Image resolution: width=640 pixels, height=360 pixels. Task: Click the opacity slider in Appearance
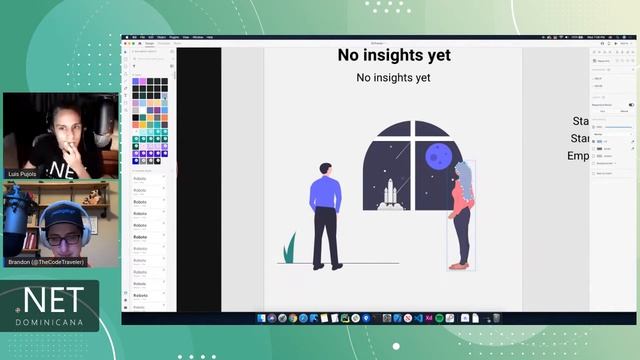pyautogui.click(x=618, y=127)
